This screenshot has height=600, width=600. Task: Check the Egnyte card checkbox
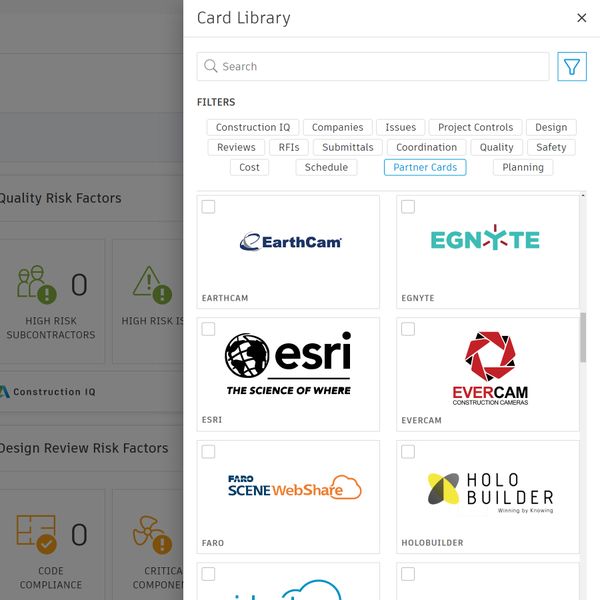(x=408, y=207)
